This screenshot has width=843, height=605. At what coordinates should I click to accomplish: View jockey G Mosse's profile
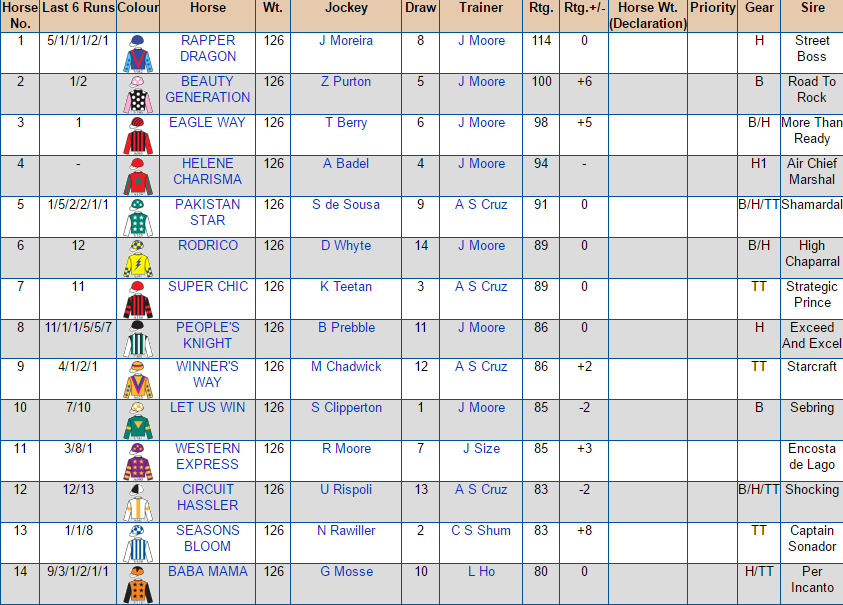[x=346, y=572]
